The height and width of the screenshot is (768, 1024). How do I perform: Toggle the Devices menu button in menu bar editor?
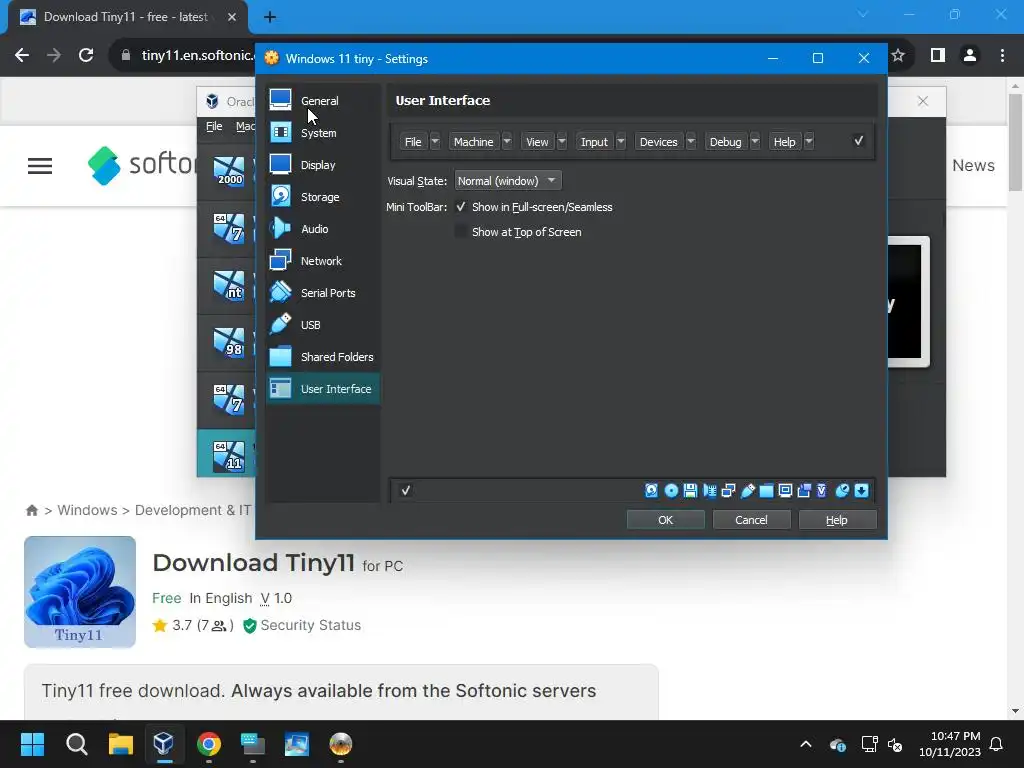tap(658, 142)
